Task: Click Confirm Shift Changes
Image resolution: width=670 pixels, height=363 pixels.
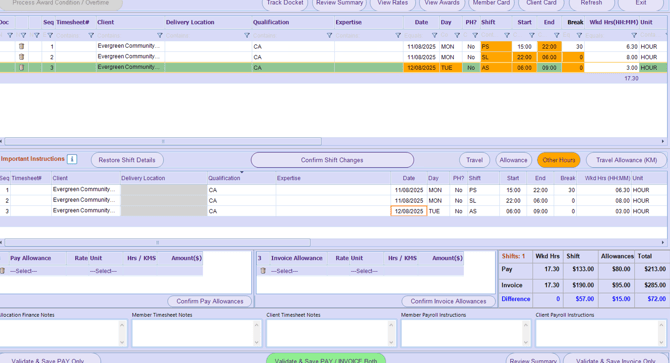Action: pos(332,160)
